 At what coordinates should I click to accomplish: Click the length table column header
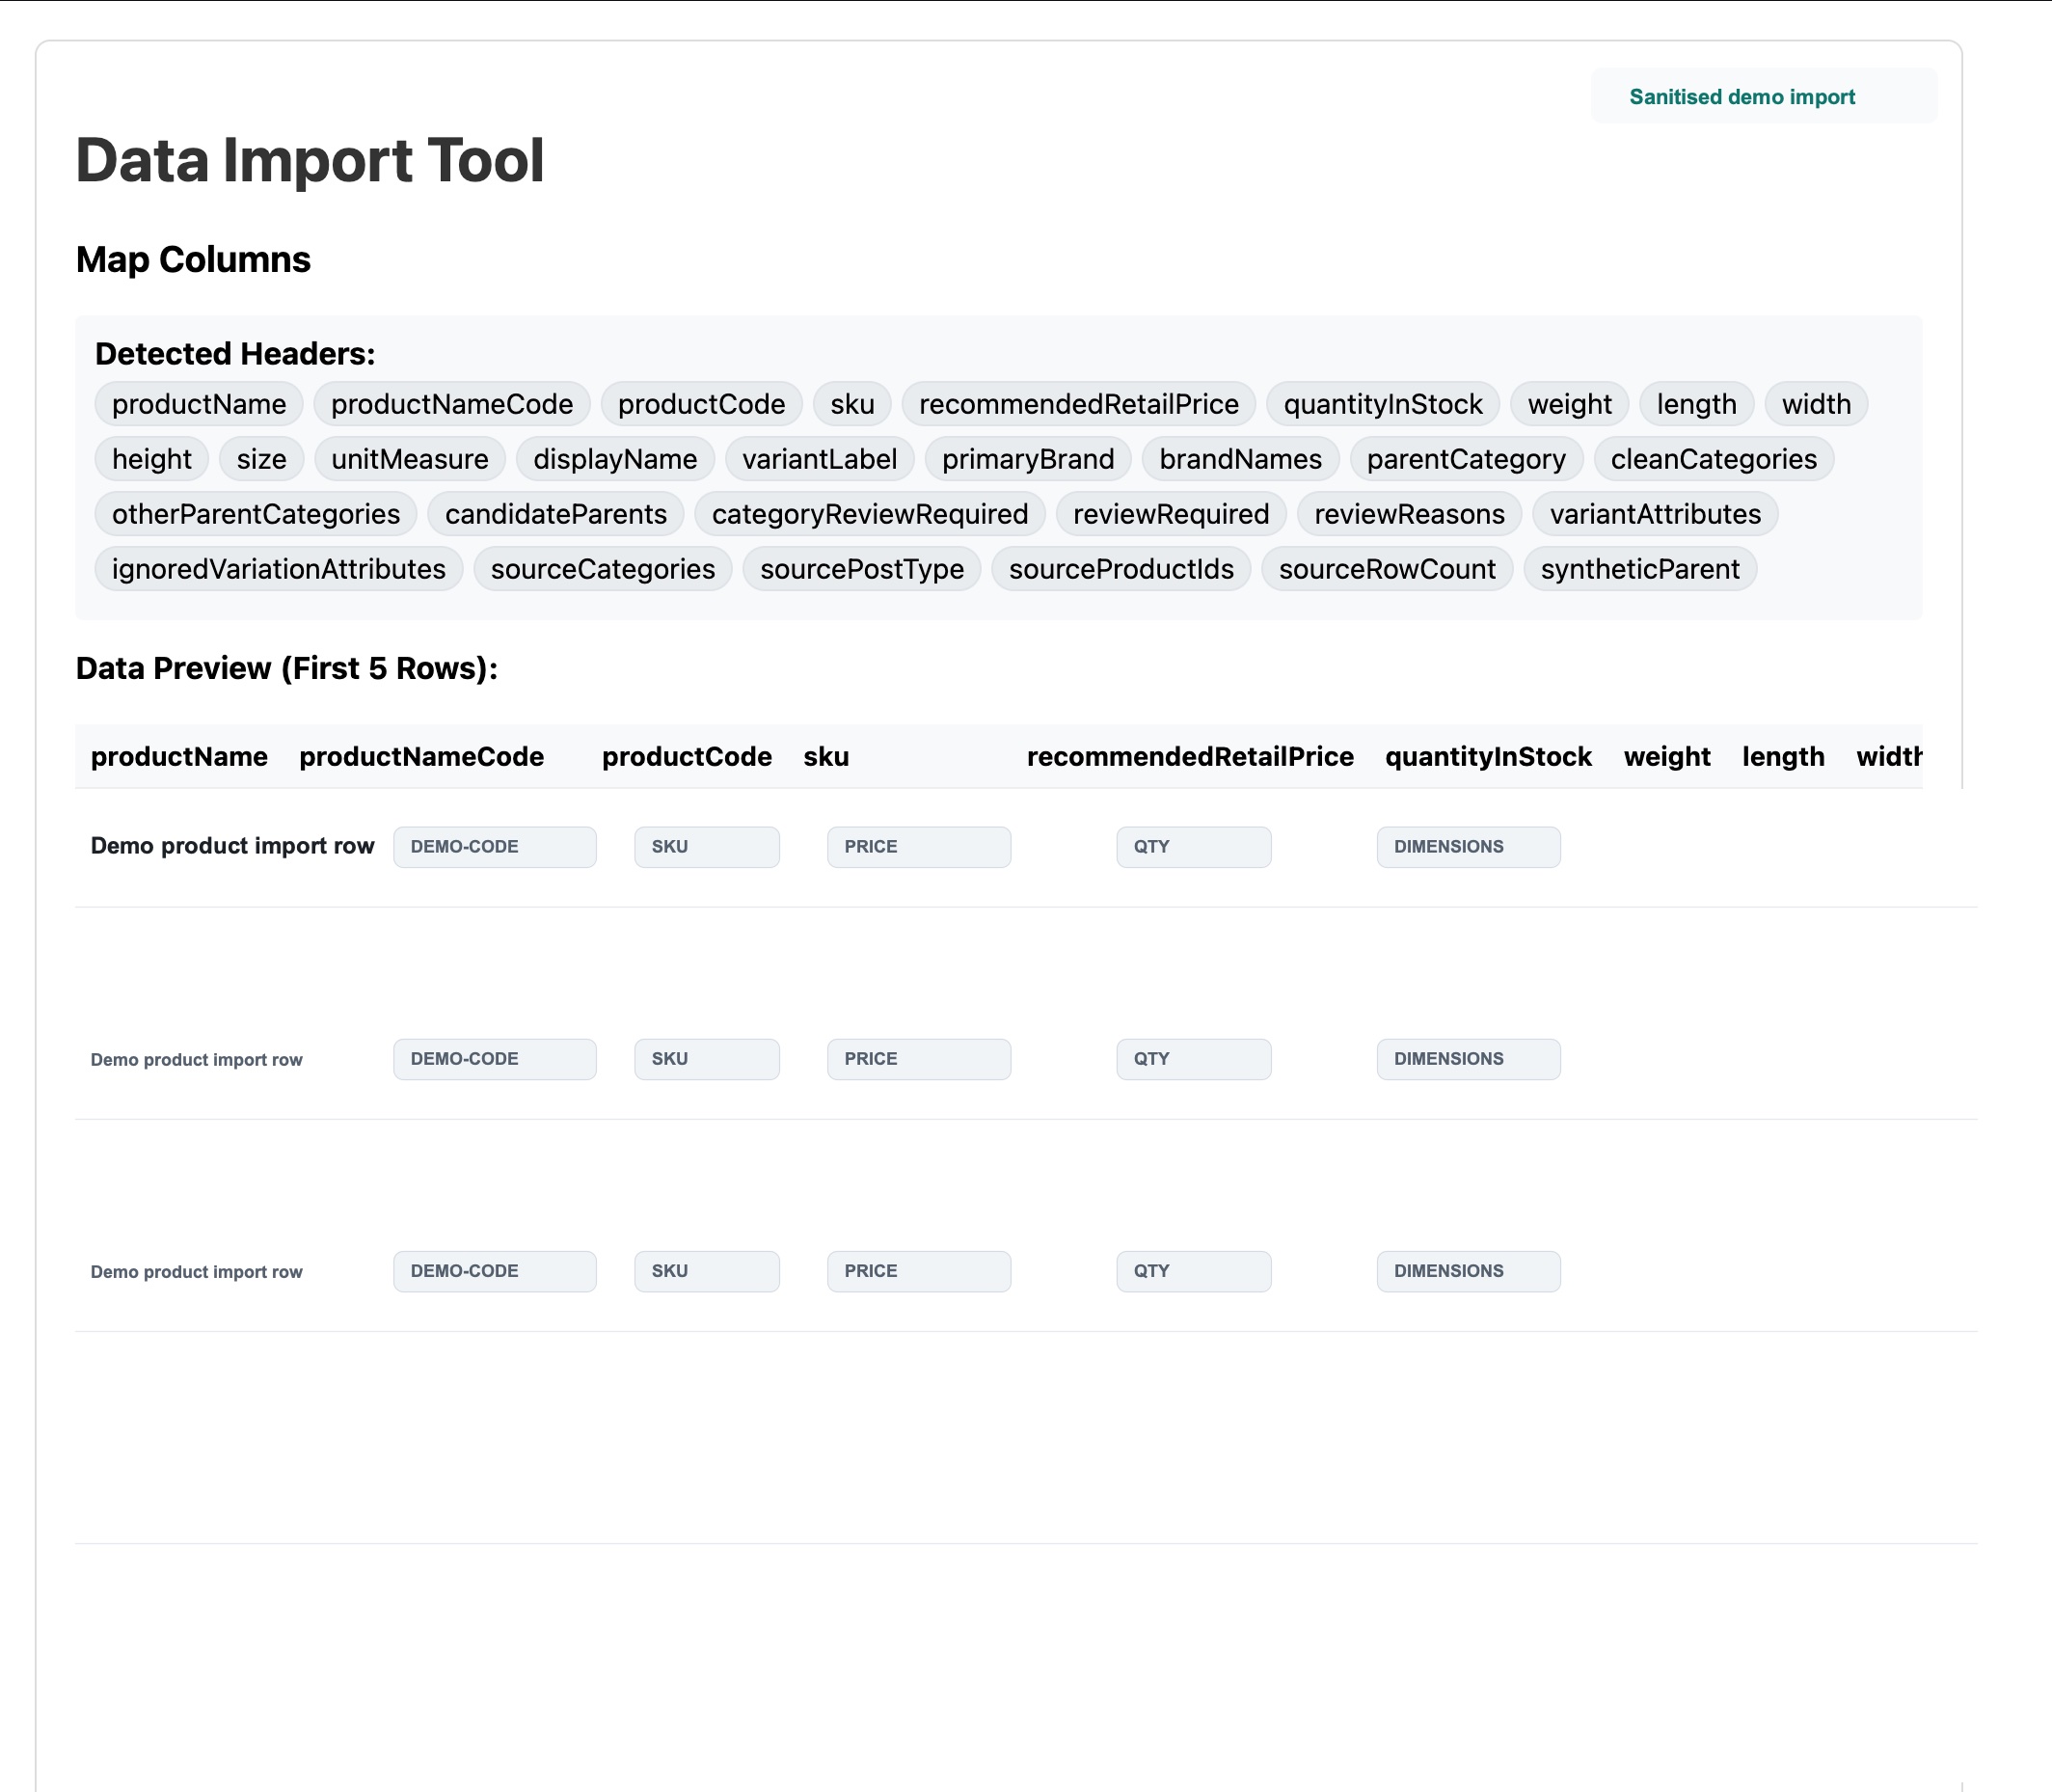tap(1783, 757)
